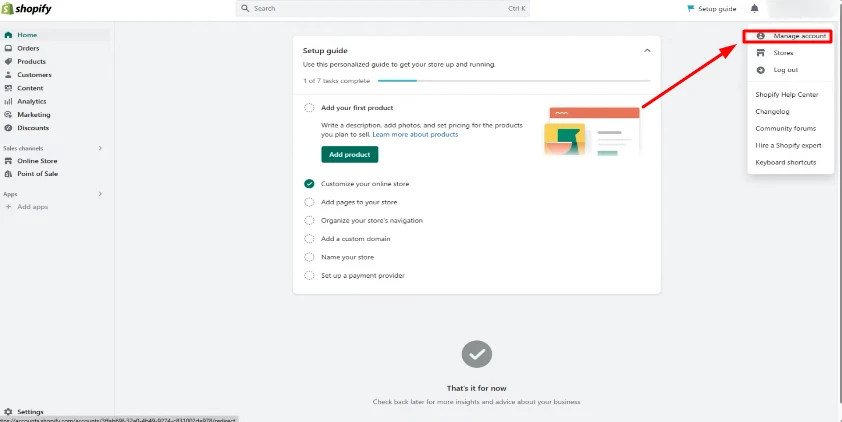
Task: Open notifications bell
Action: click(754, 9)
